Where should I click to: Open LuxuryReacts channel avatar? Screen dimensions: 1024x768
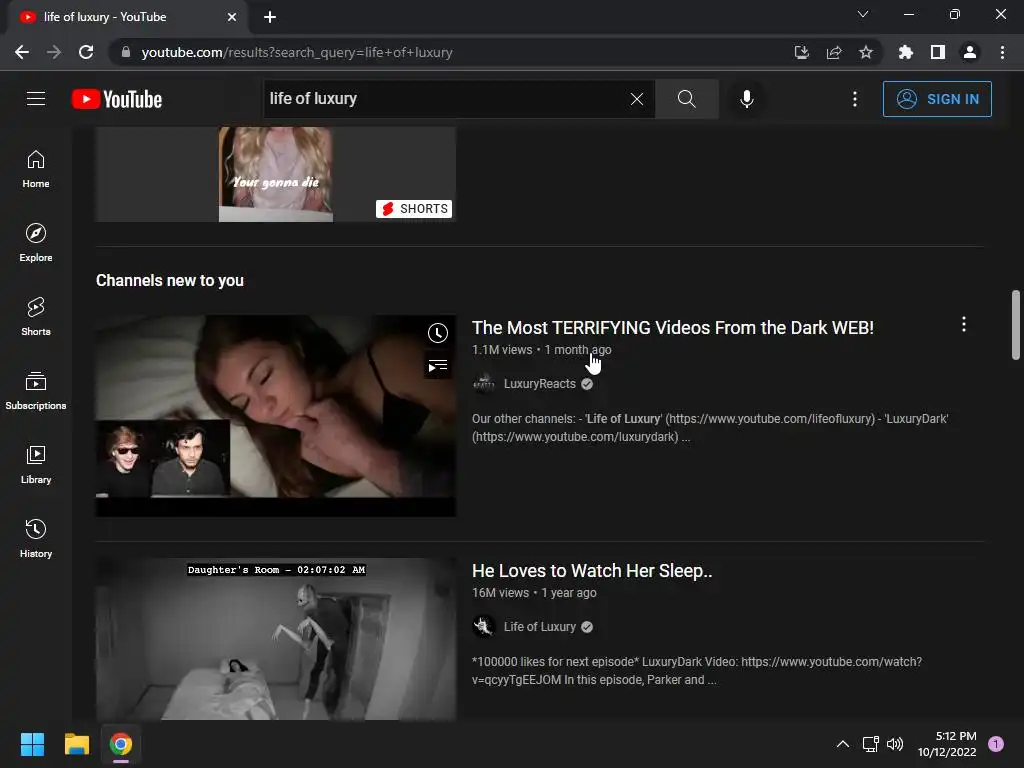(x=484, y=384)
